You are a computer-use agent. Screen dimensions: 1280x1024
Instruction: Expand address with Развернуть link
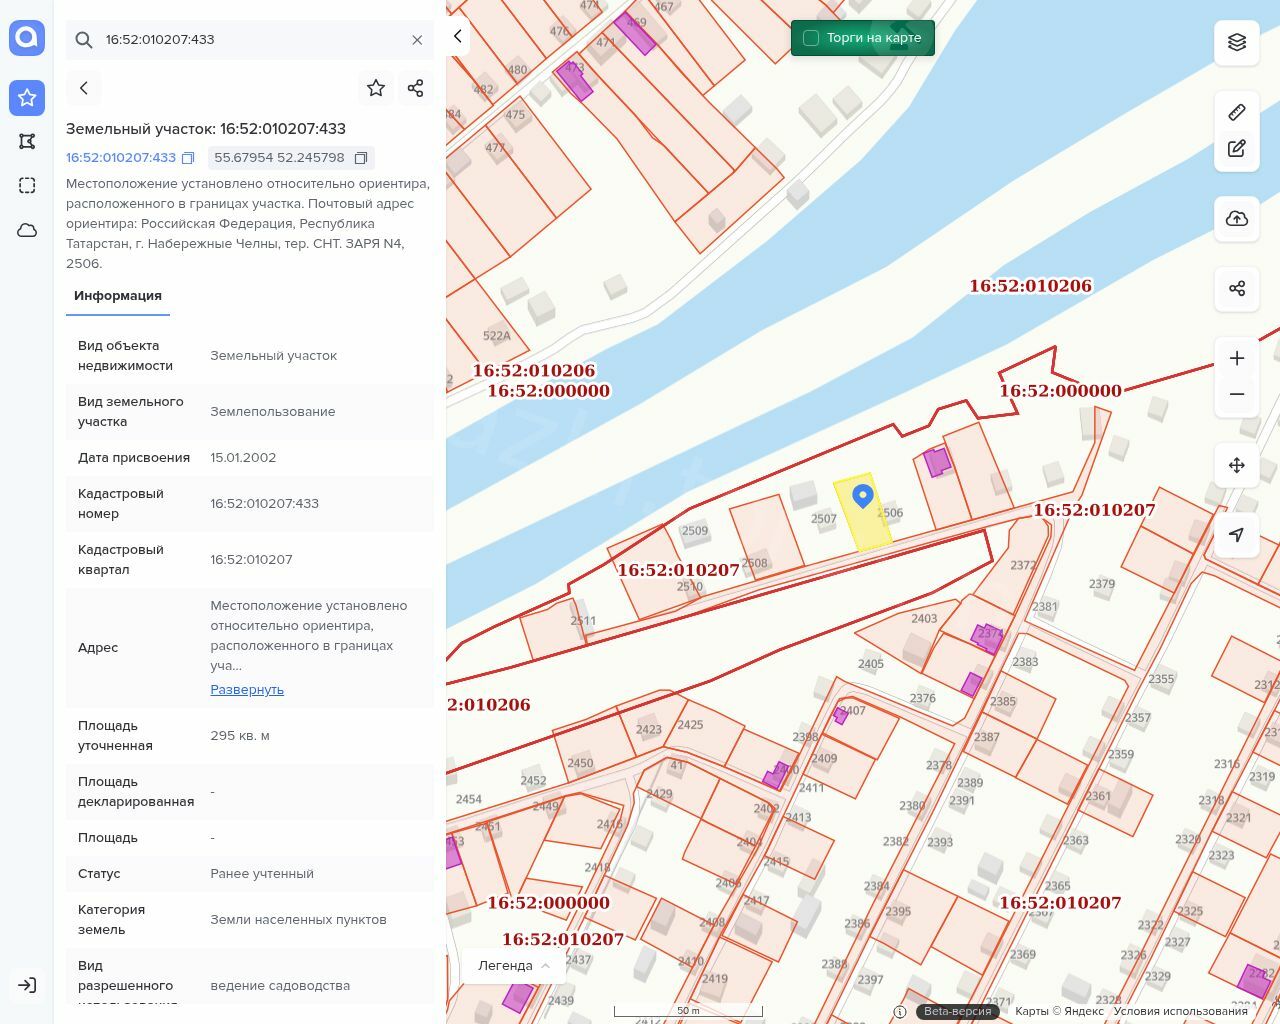[x=247, y=690]
